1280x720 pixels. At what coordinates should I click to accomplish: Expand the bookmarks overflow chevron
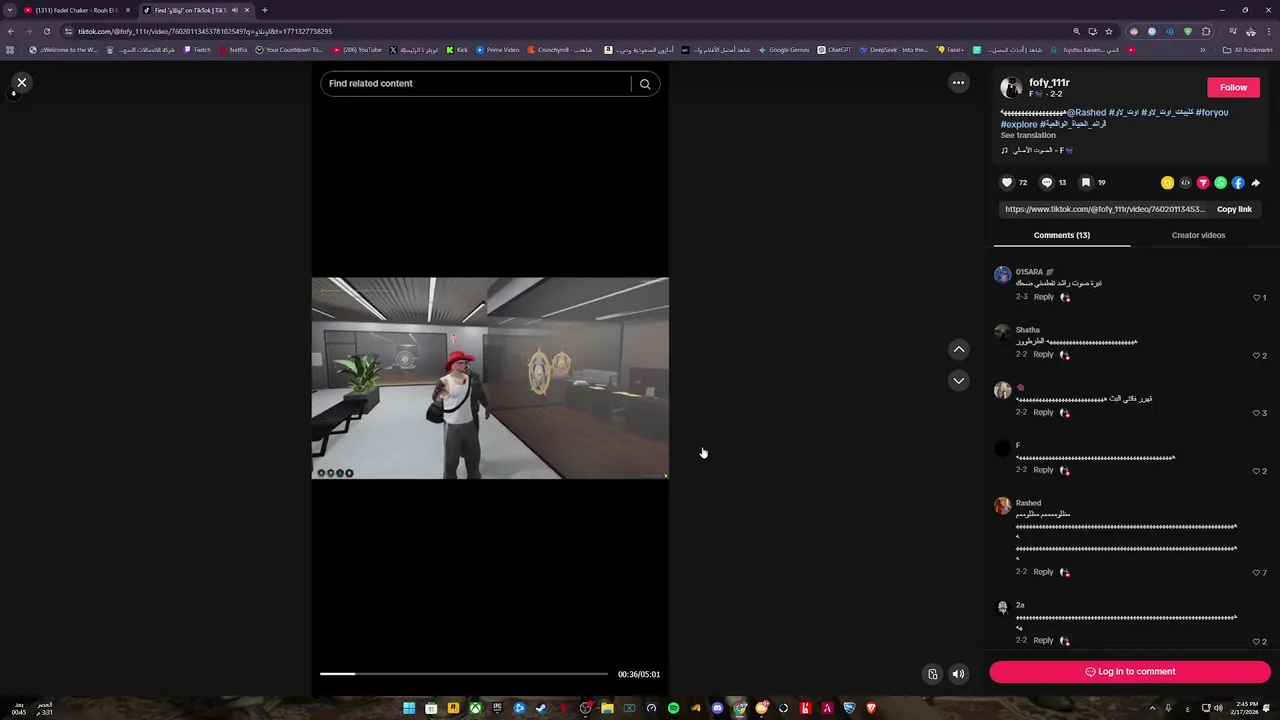pos(1203,50)
